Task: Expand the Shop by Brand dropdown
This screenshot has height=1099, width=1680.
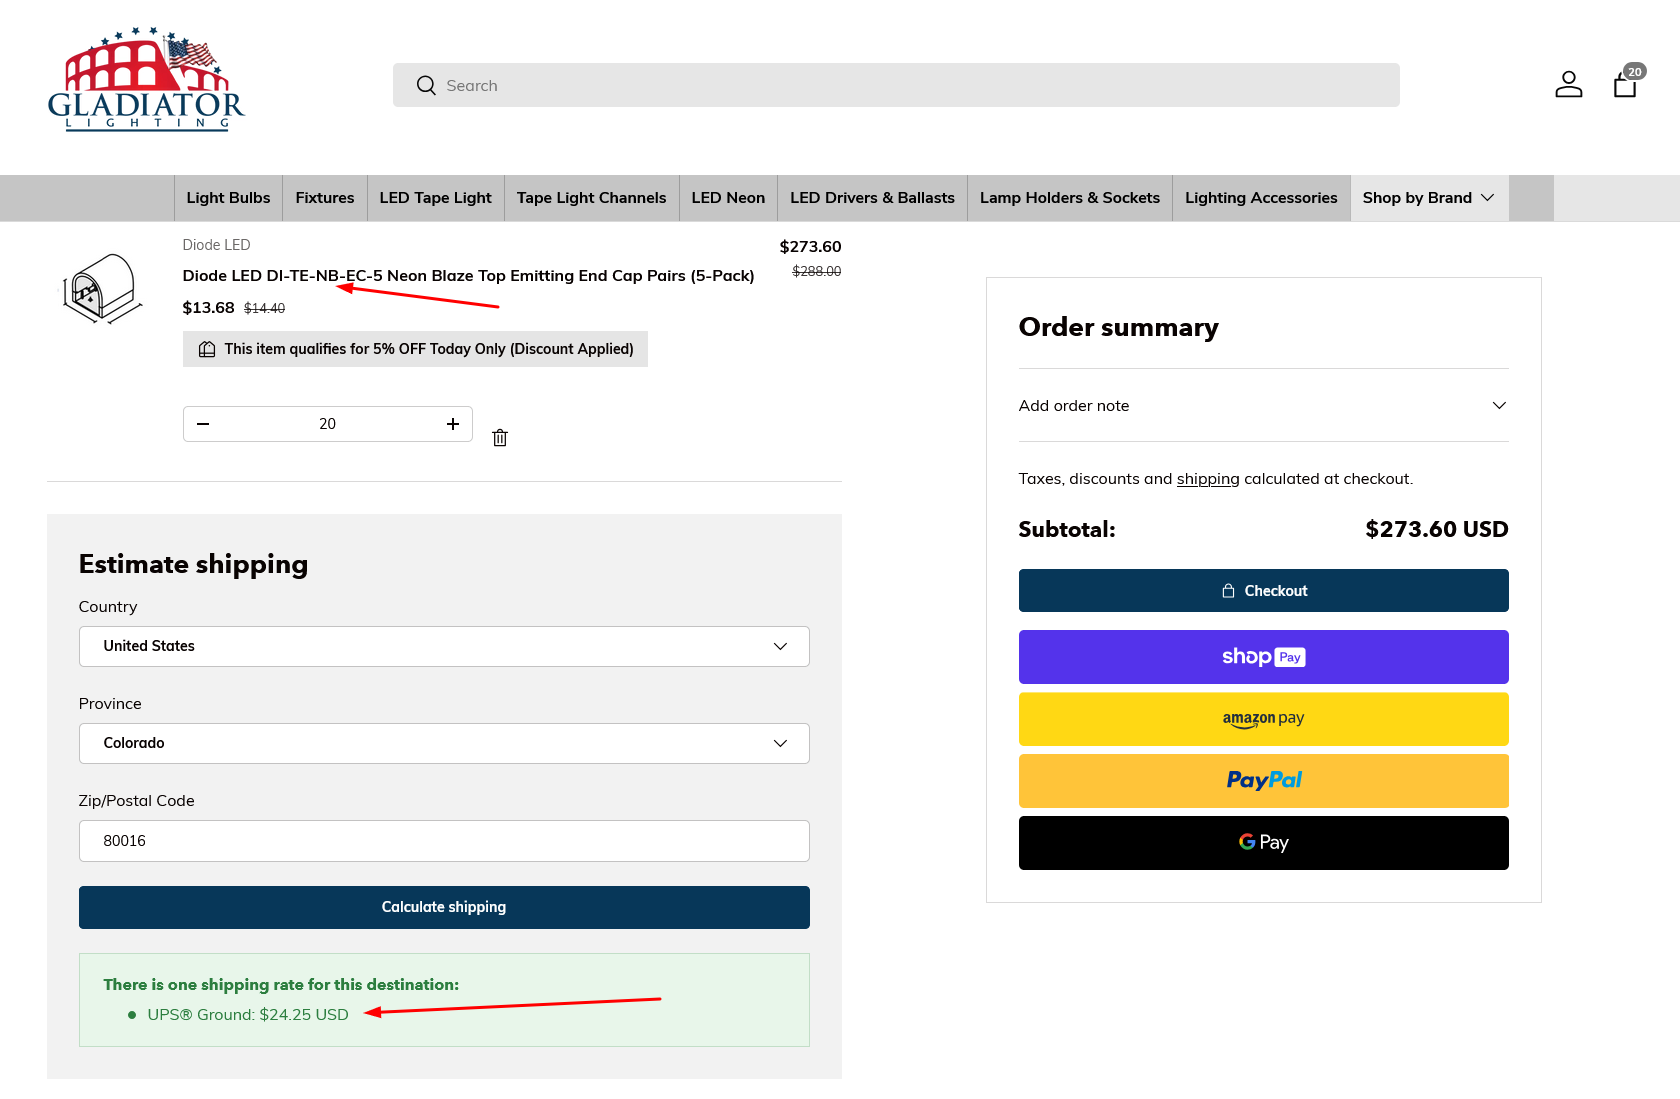Action: tap(1429, 198)
